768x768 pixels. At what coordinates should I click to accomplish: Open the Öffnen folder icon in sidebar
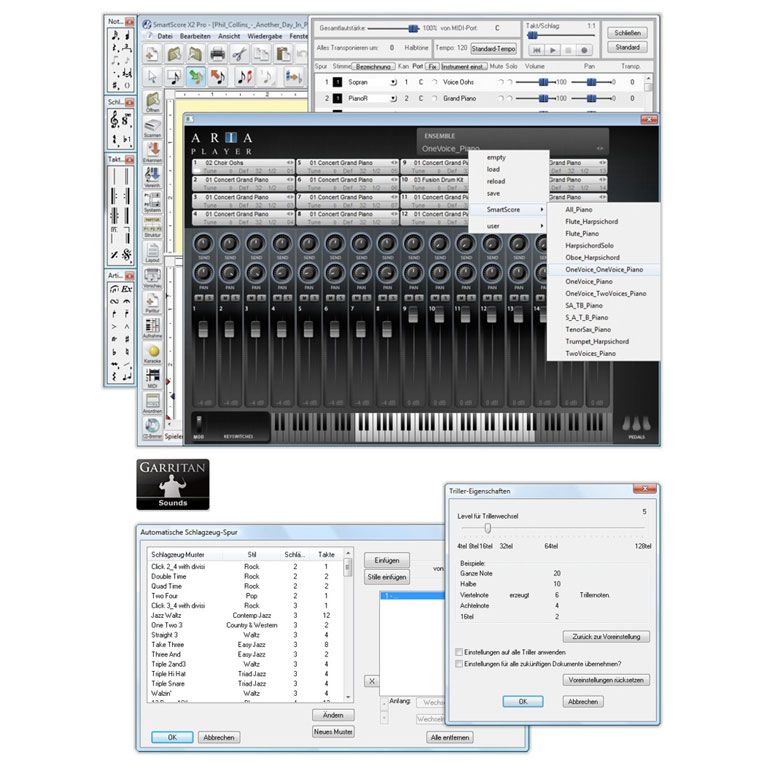point(152,101)
